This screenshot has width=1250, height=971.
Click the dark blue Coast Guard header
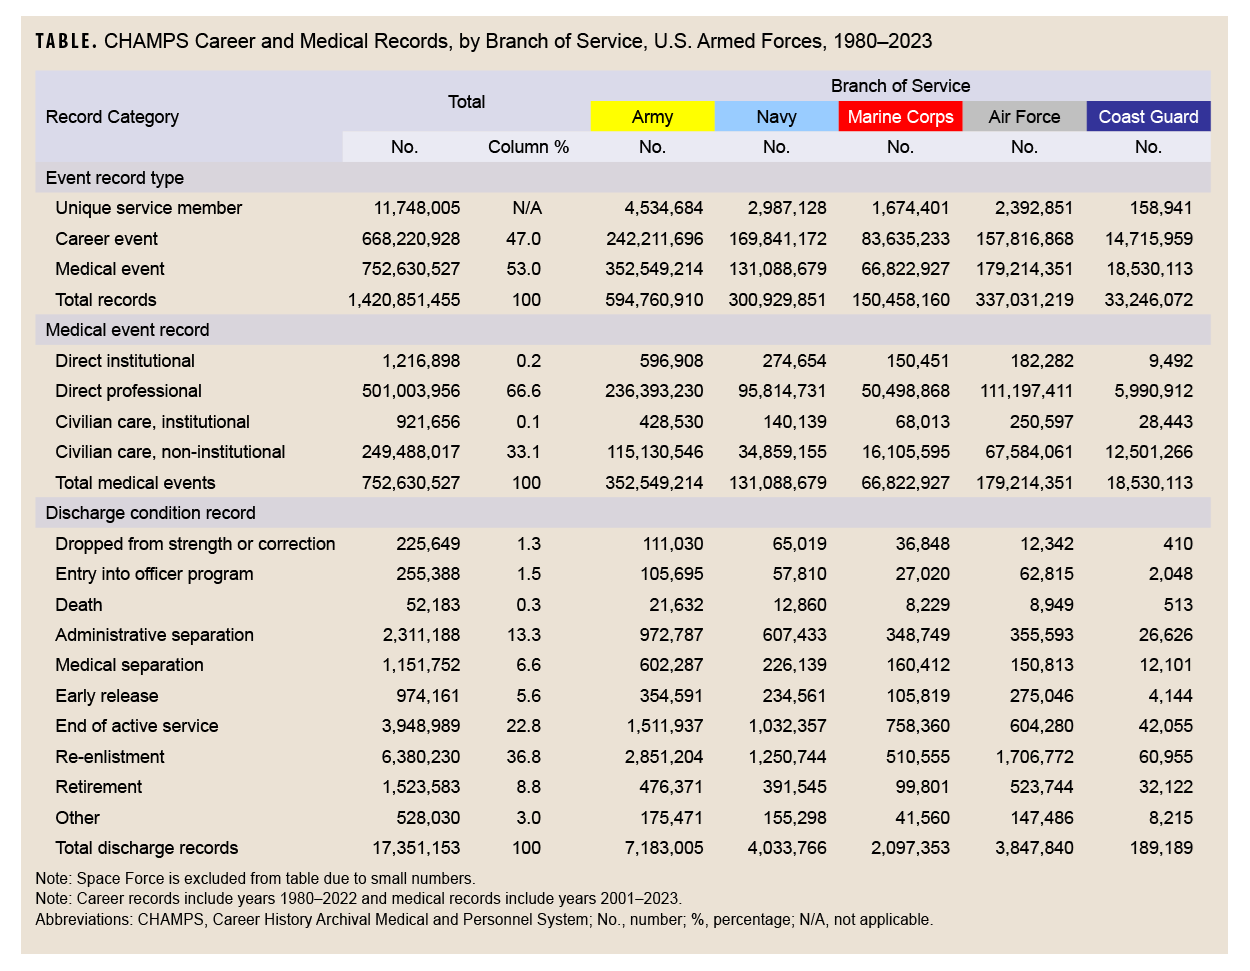pyautogui.click(x=1148, y=117)
